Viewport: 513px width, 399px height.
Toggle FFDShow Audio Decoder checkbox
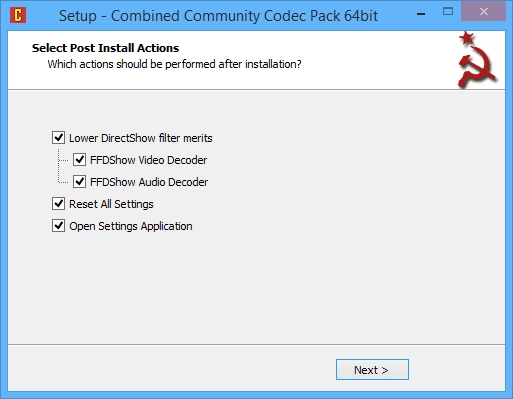click(79, 182)
